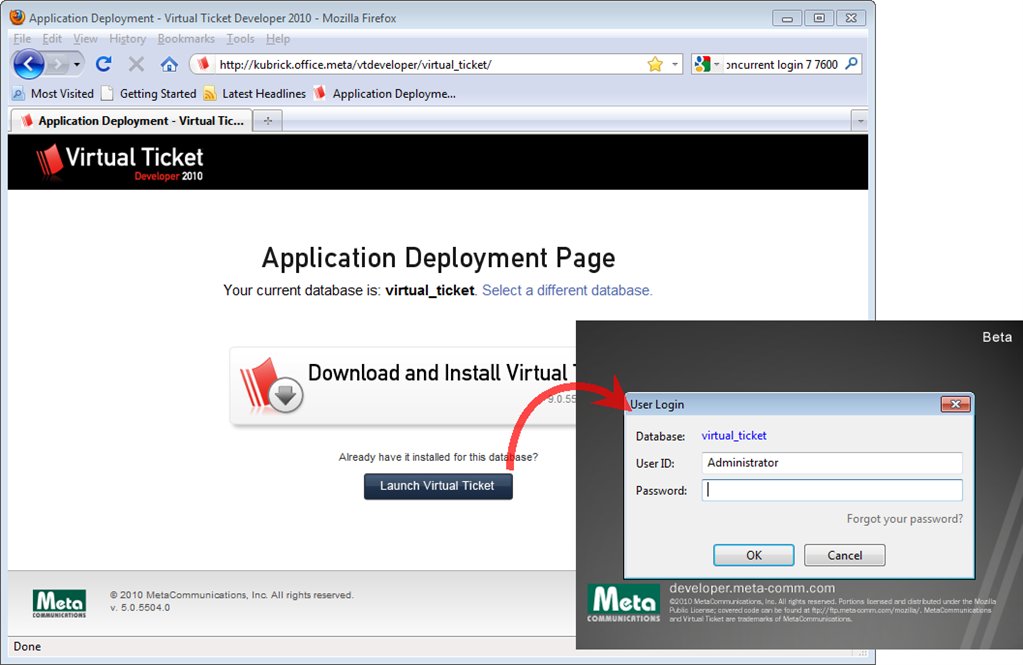The height and width of the screenshot is (665, 1023).
Task: Click Select a different database link
Action: (566, 290)
